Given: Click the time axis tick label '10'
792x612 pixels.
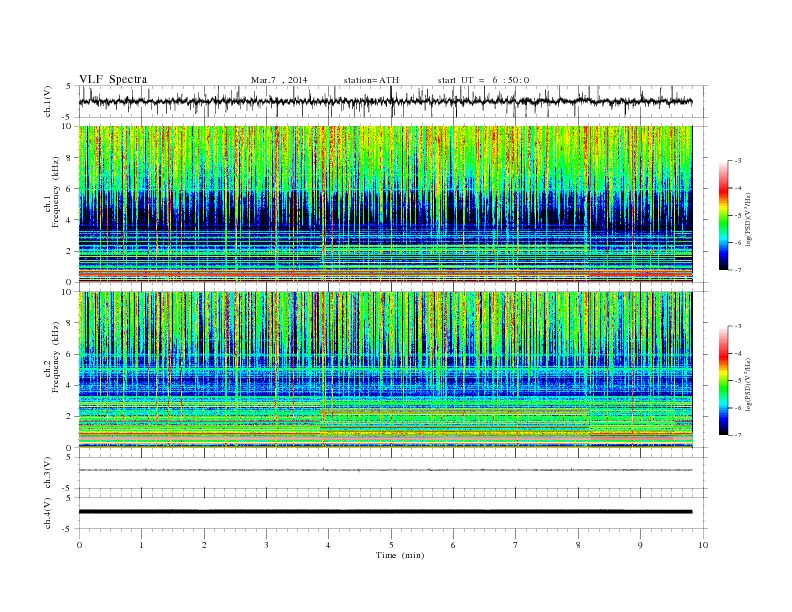Looking at the screenshot, I should coord(703,545).
